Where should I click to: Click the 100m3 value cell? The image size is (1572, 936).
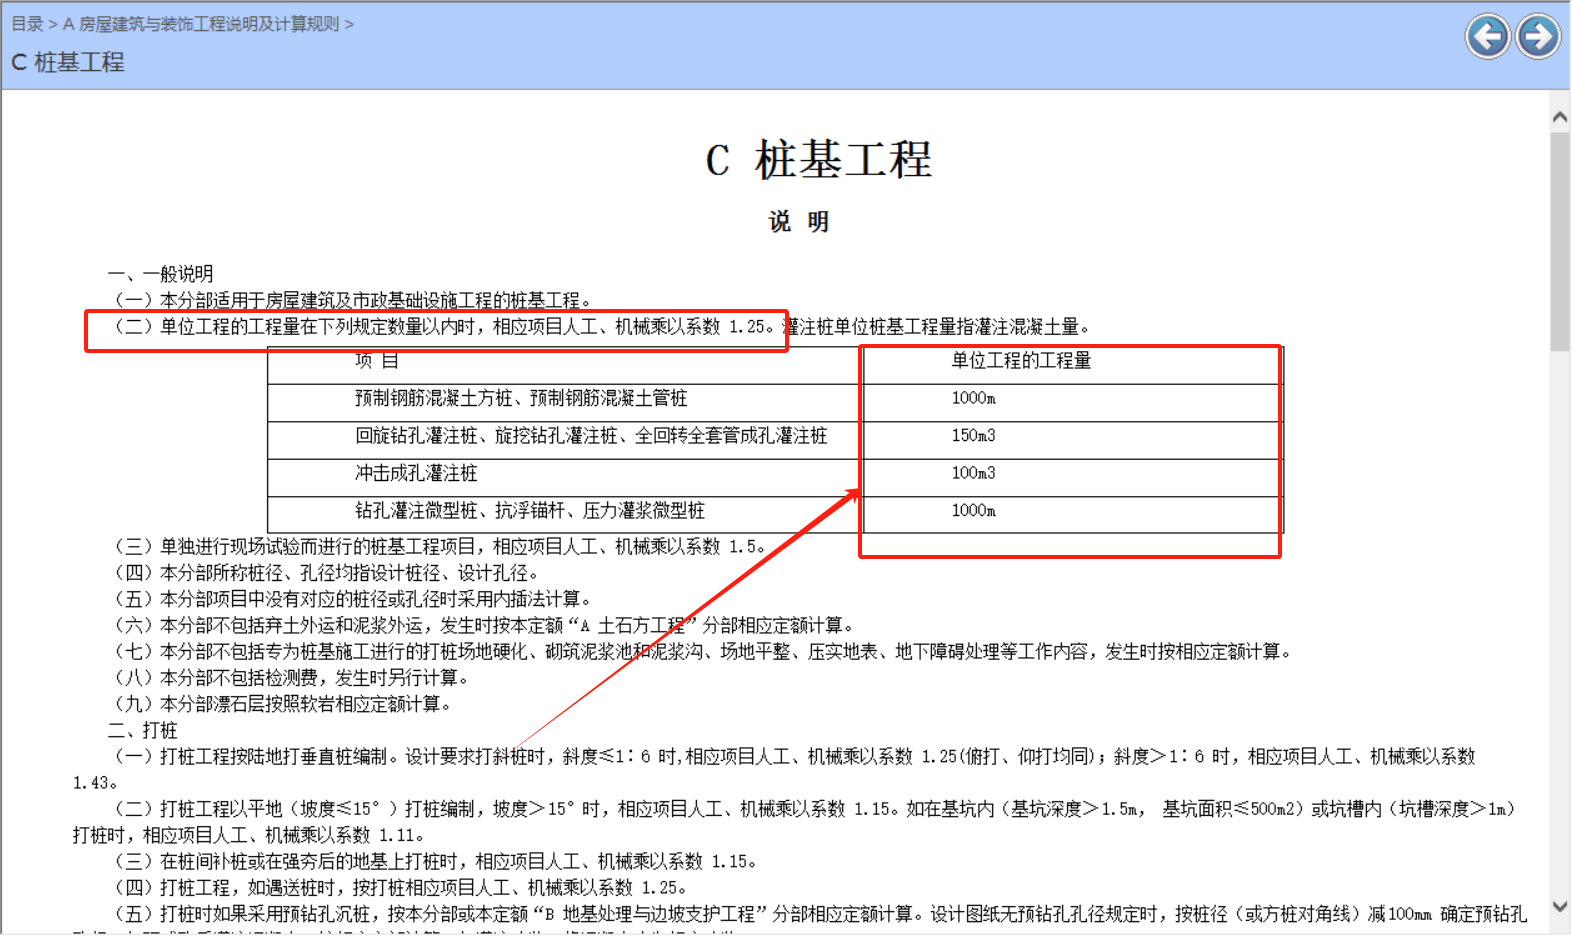973,473
